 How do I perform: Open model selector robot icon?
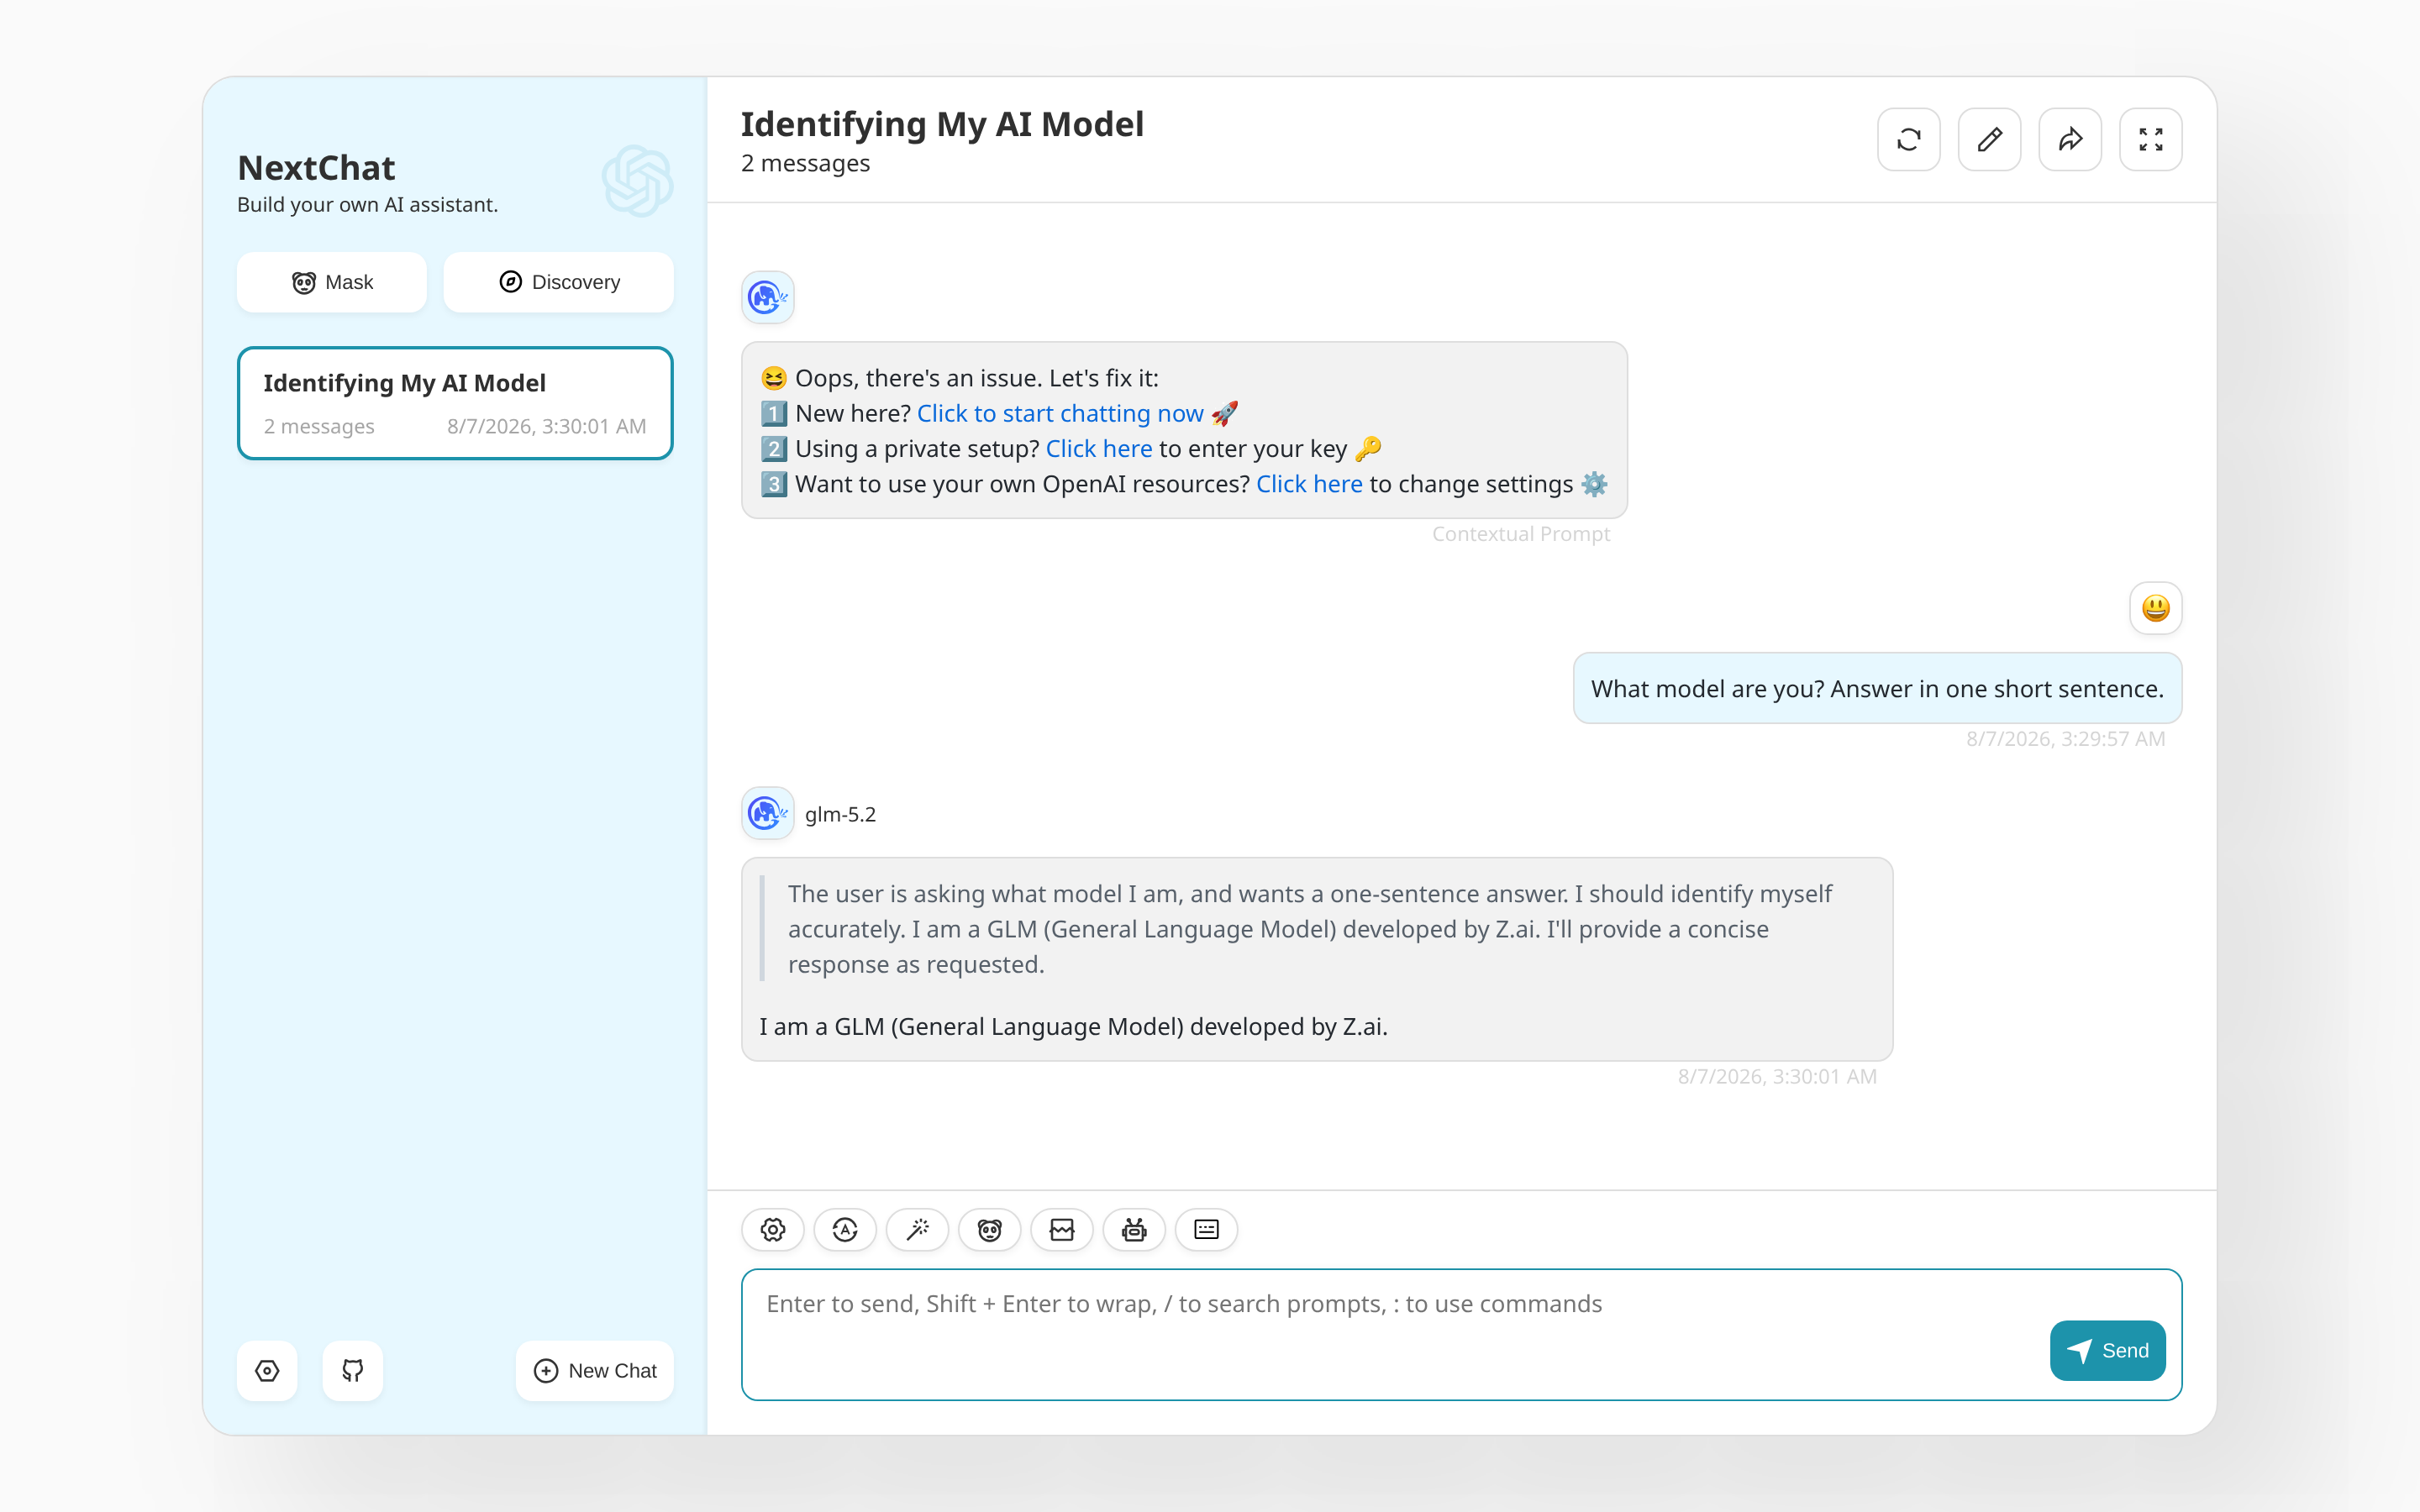[1134, 1230]
